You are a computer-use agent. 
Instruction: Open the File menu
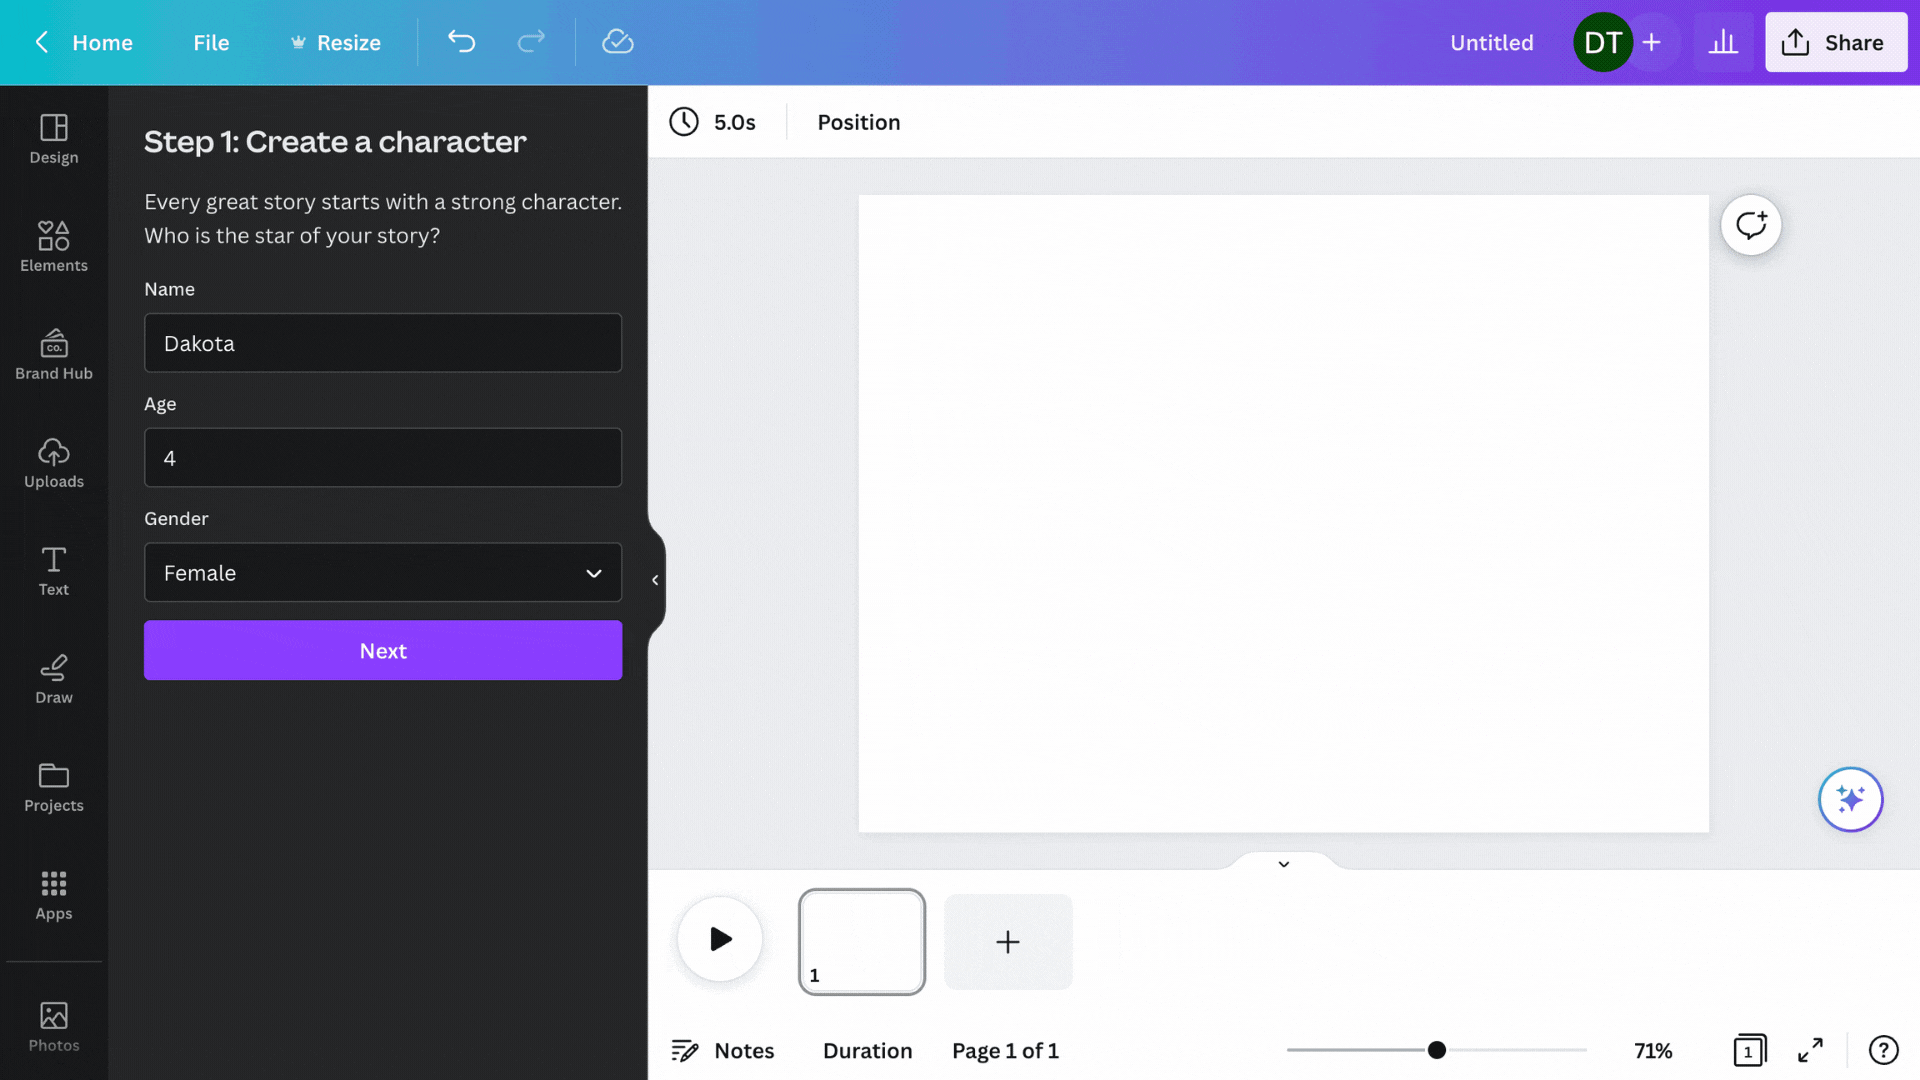tap(211, 42)
